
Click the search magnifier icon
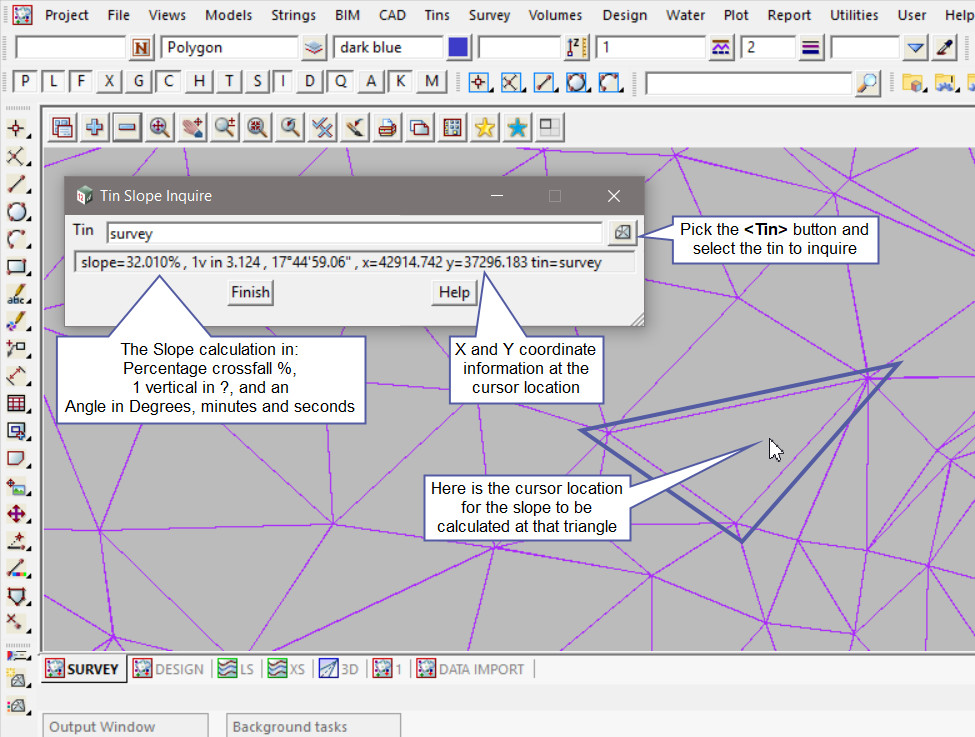tap(868, 83)
